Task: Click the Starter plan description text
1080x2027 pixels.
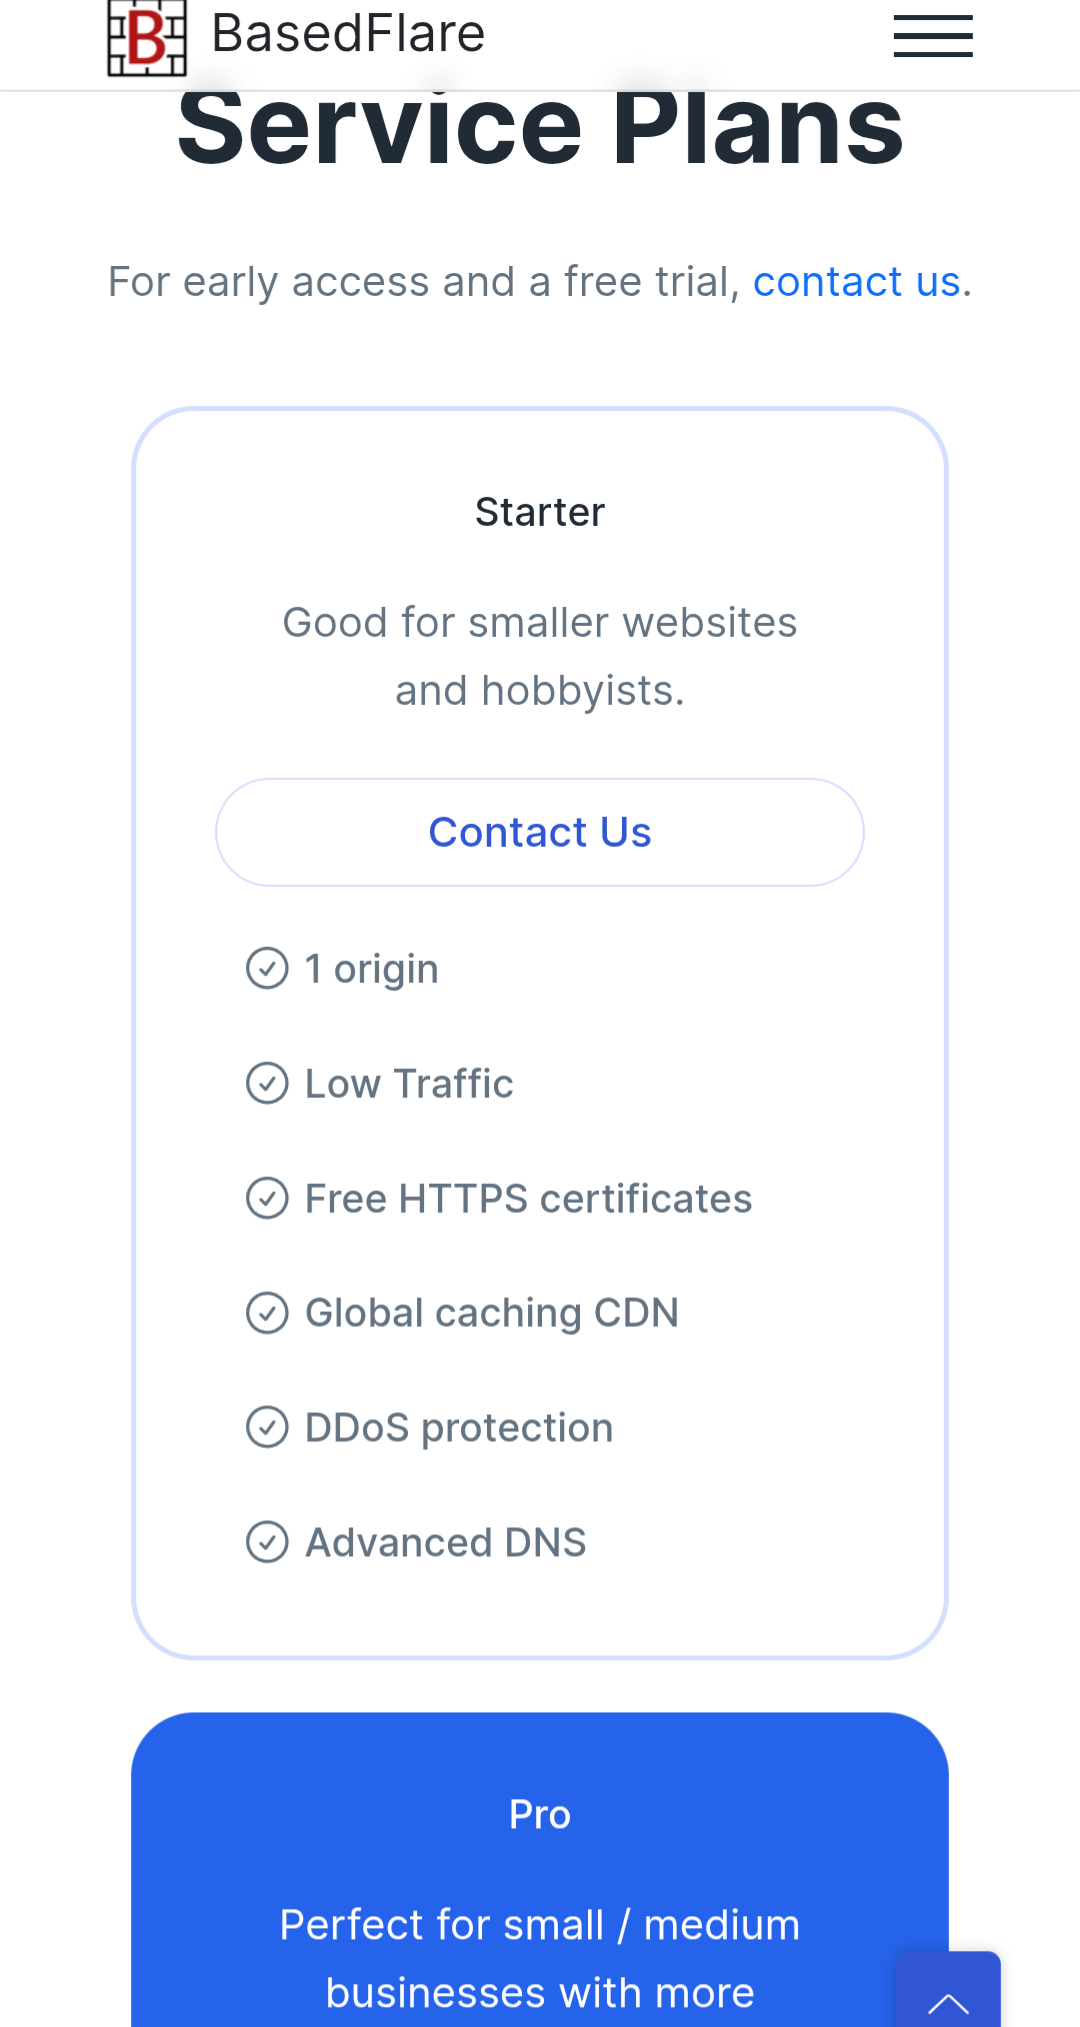Action: [x=540, y=656]
